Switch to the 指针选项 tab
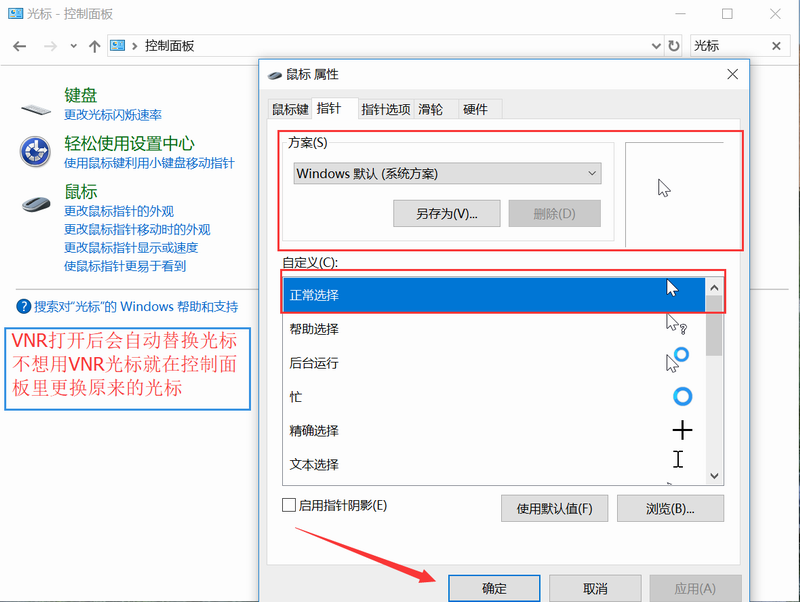Image resolution: width=800 pixels, height=602 pixels. (x=385, y=109)
